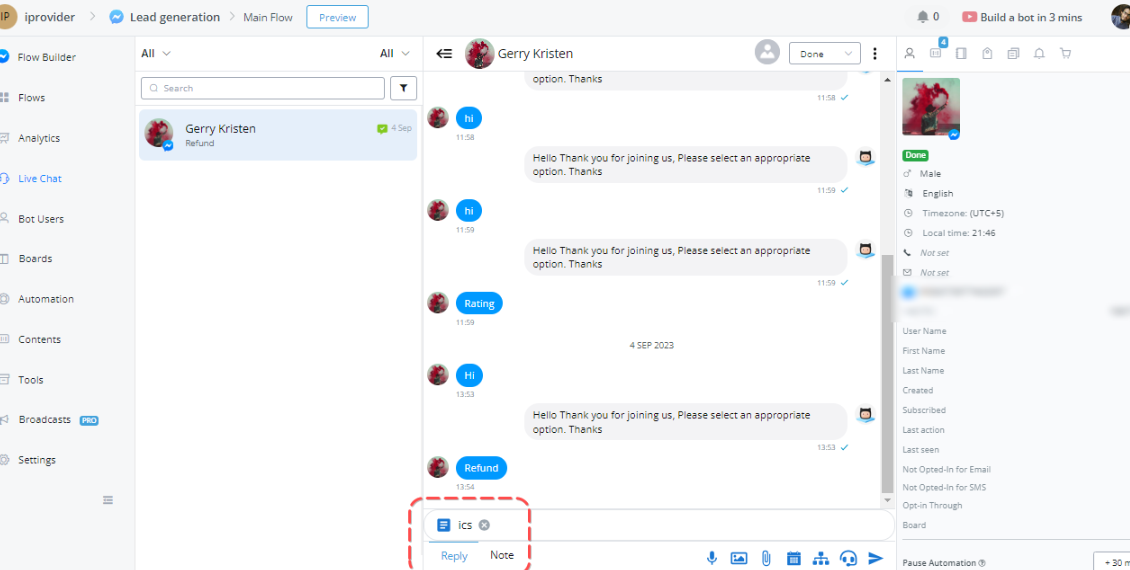Image resolution: width=1130 pixels, height=570 pixels.
Task: Click the flow hierarchy icon in reply bar
Action: [821, 558]
